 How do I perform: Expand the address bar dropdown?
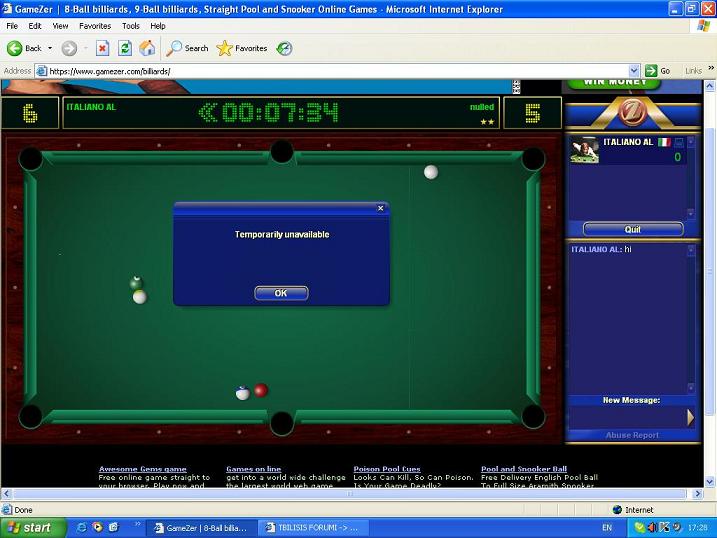point(634,71)
